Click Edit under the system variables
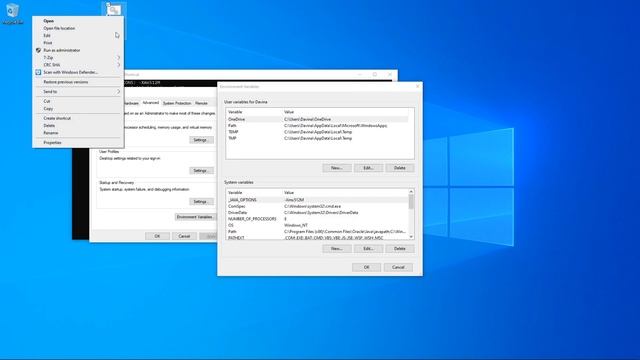This screenshot has width=640, height=360. point(368,249)
